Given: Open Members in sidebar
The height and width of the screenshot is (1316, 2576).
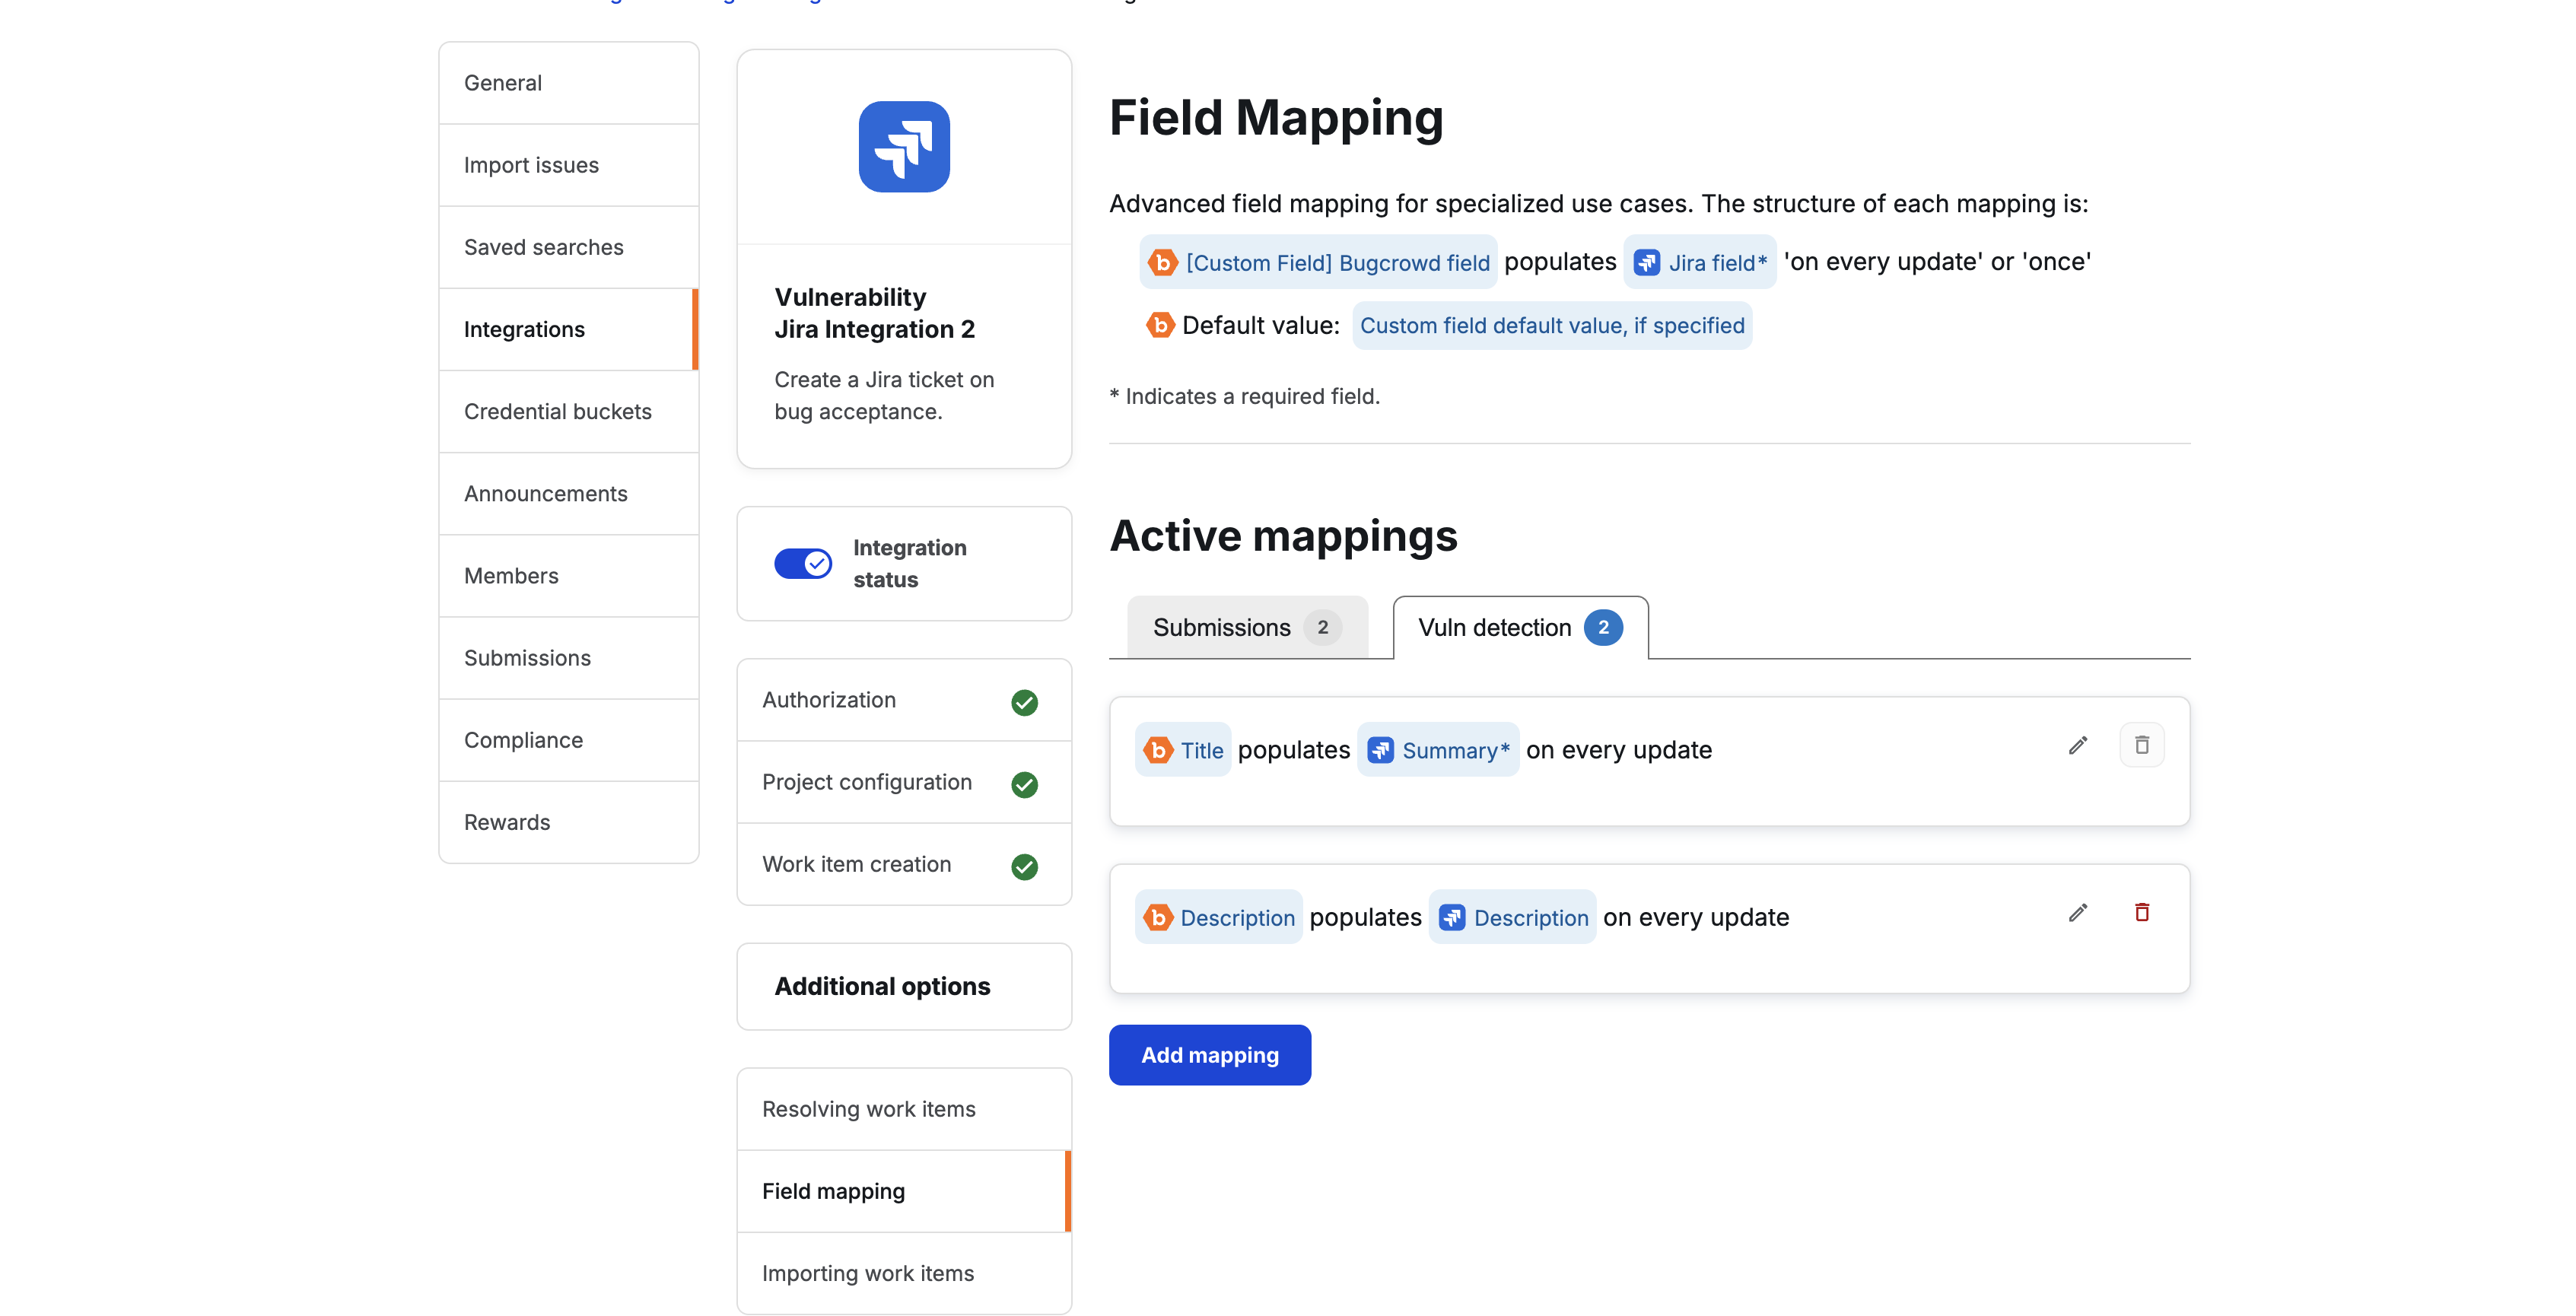Looking at the screenshot, I should click(568, 575).
